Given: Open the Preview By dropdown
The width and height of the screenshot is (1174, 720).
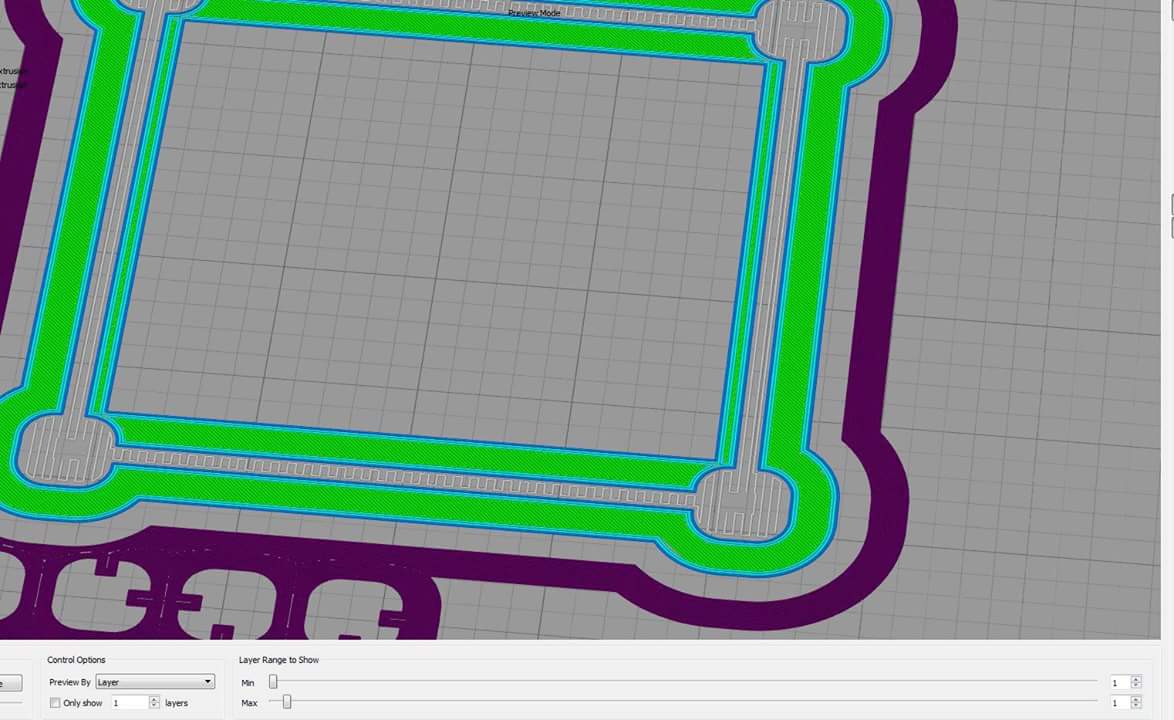Looking at the screenshot, I should coord(155,682).
